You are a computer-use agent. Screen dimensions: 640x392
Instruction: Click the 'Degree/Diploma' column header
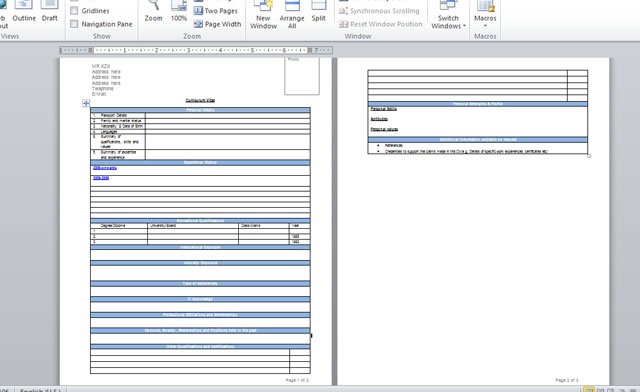click(x=113, y=225)
